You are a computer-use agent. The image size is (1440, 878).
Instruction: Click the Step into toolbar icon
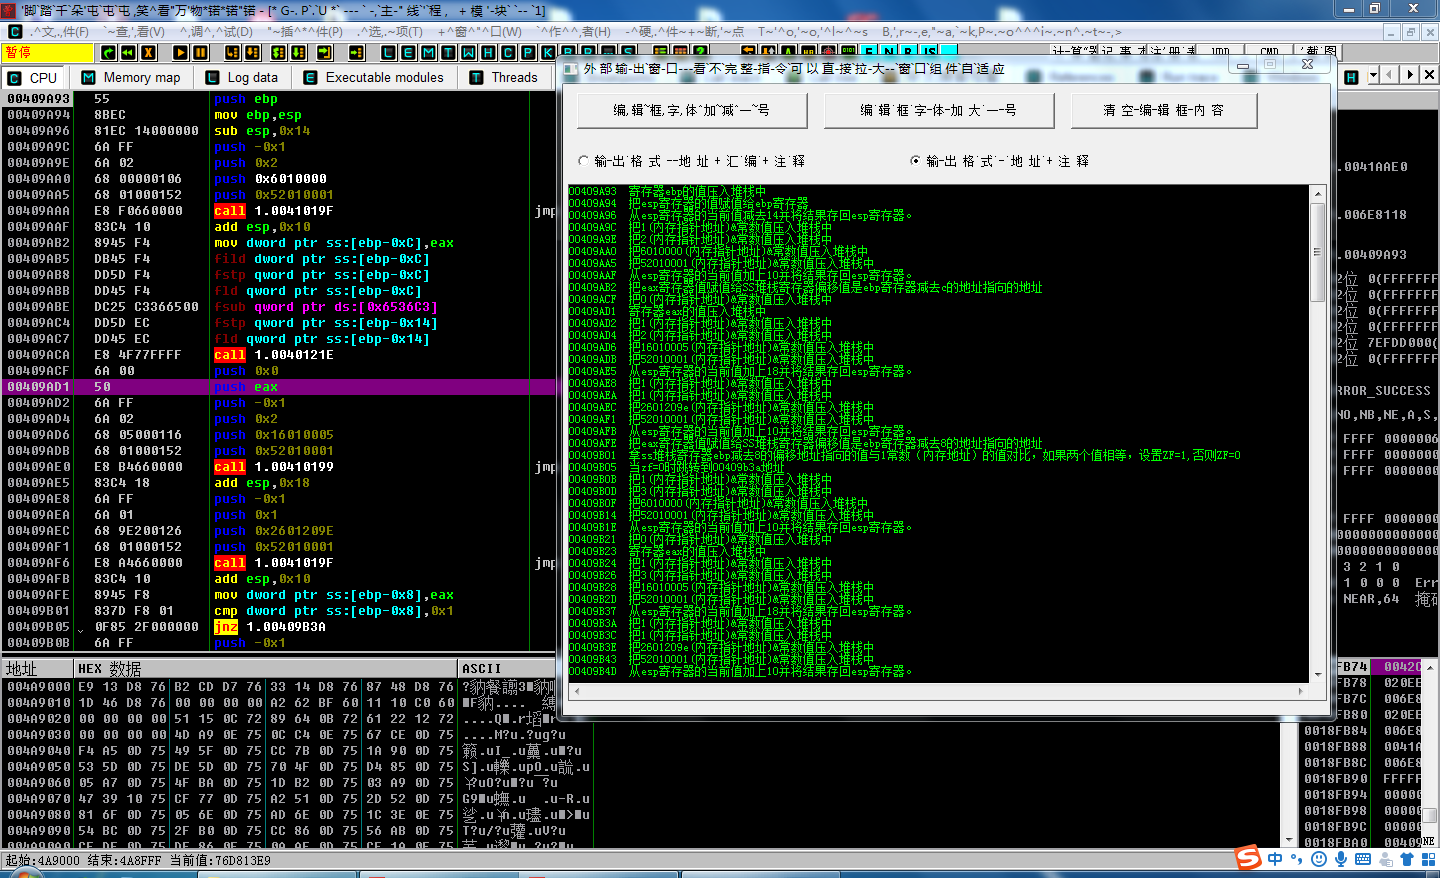pos(235,52)
